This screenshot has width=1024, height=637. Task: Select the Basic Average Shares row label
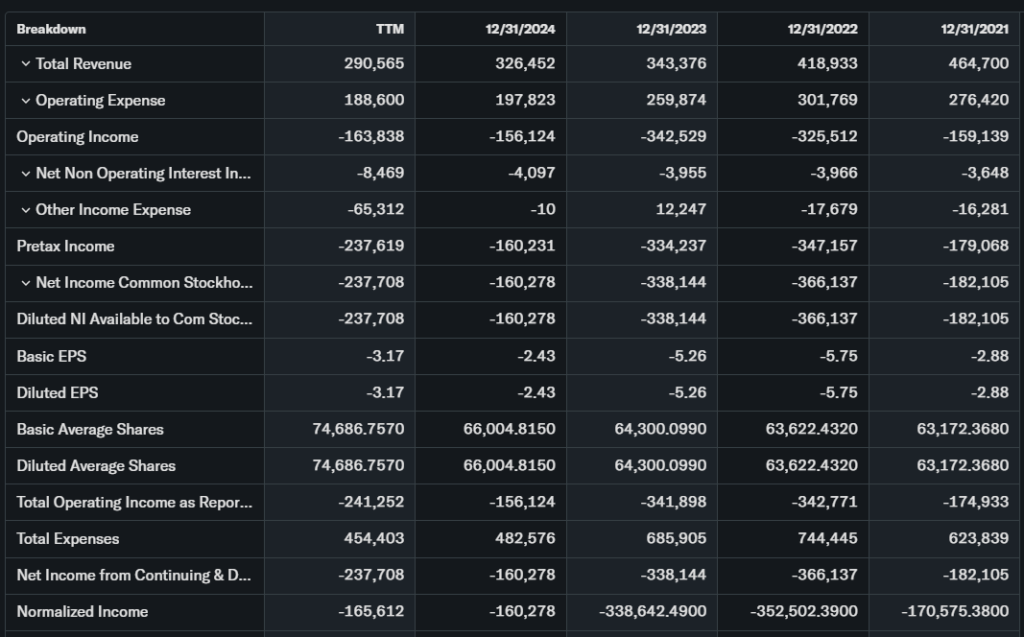click(90, 429)
